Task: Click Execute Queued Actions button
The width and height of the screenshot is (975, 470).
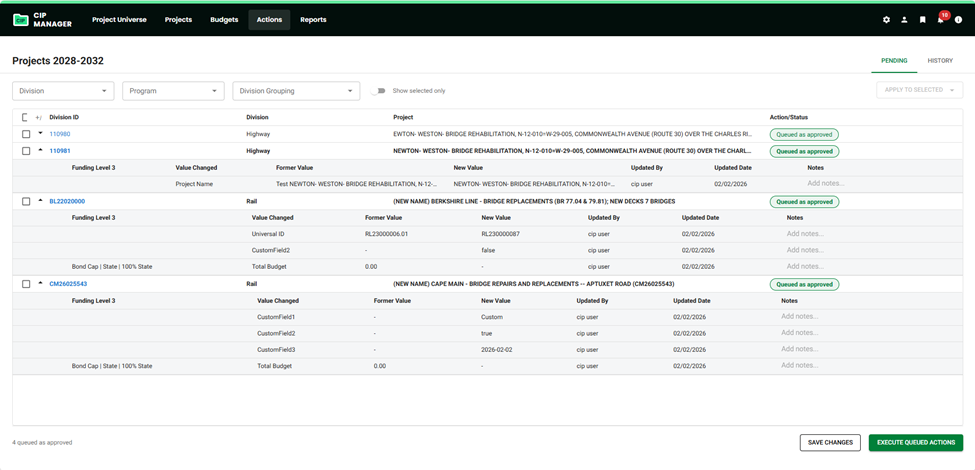Action: pos(915,442)
